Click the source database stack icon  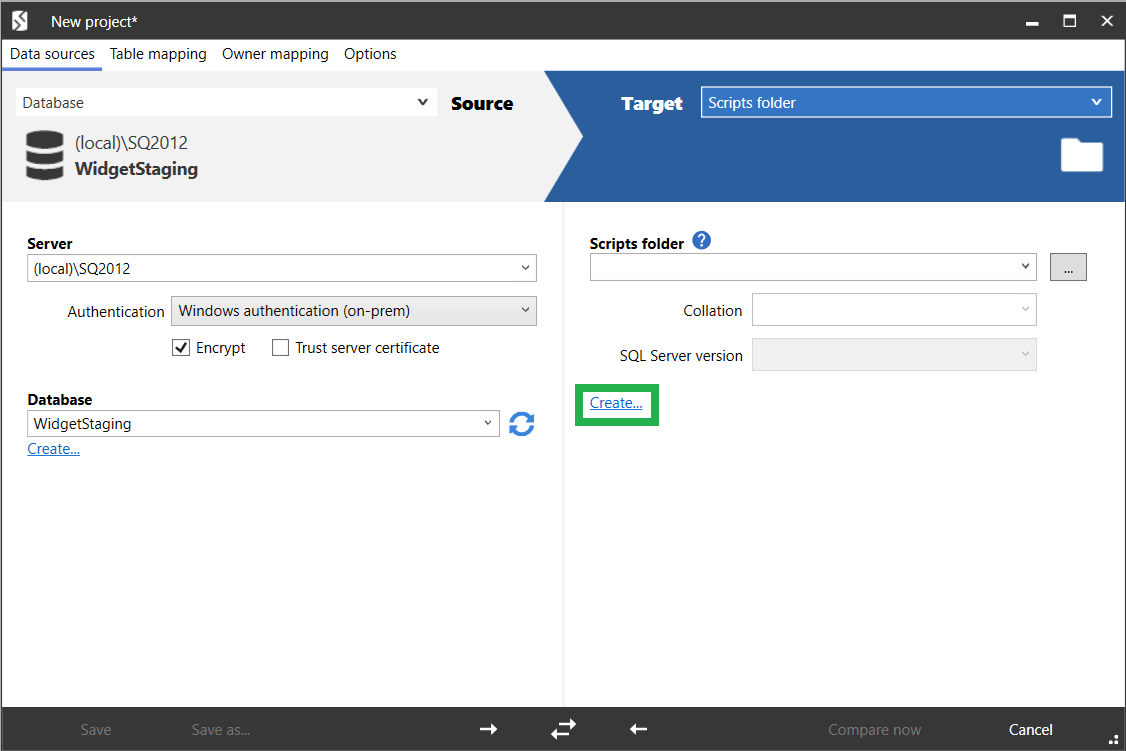(45, 155)
